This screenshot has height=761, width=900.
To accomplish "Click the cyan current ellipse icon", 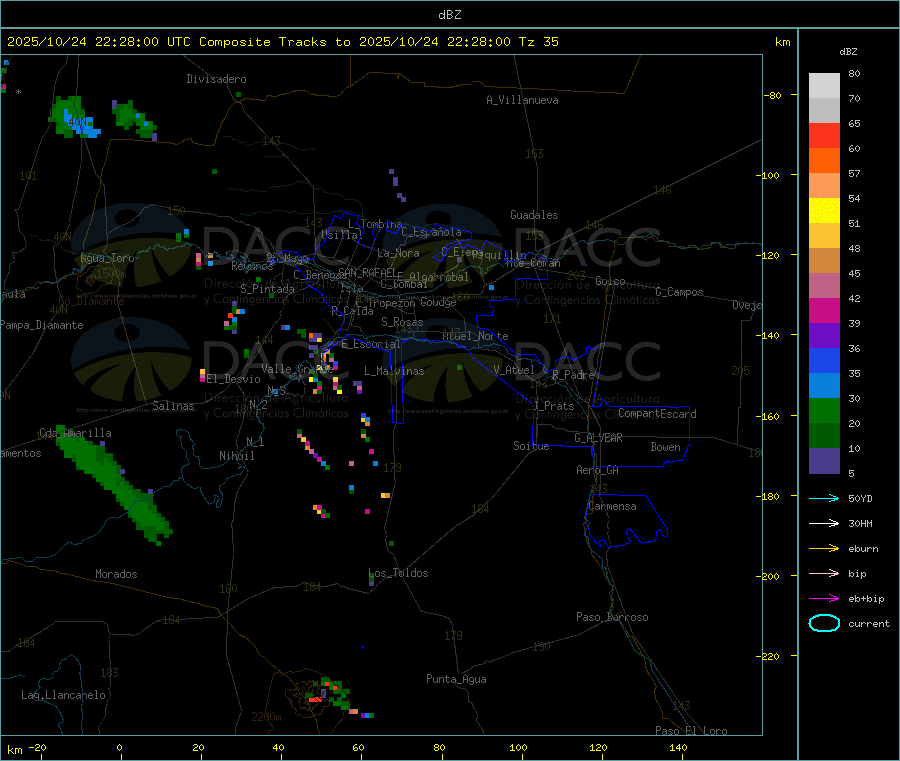I will click(824, 623).
